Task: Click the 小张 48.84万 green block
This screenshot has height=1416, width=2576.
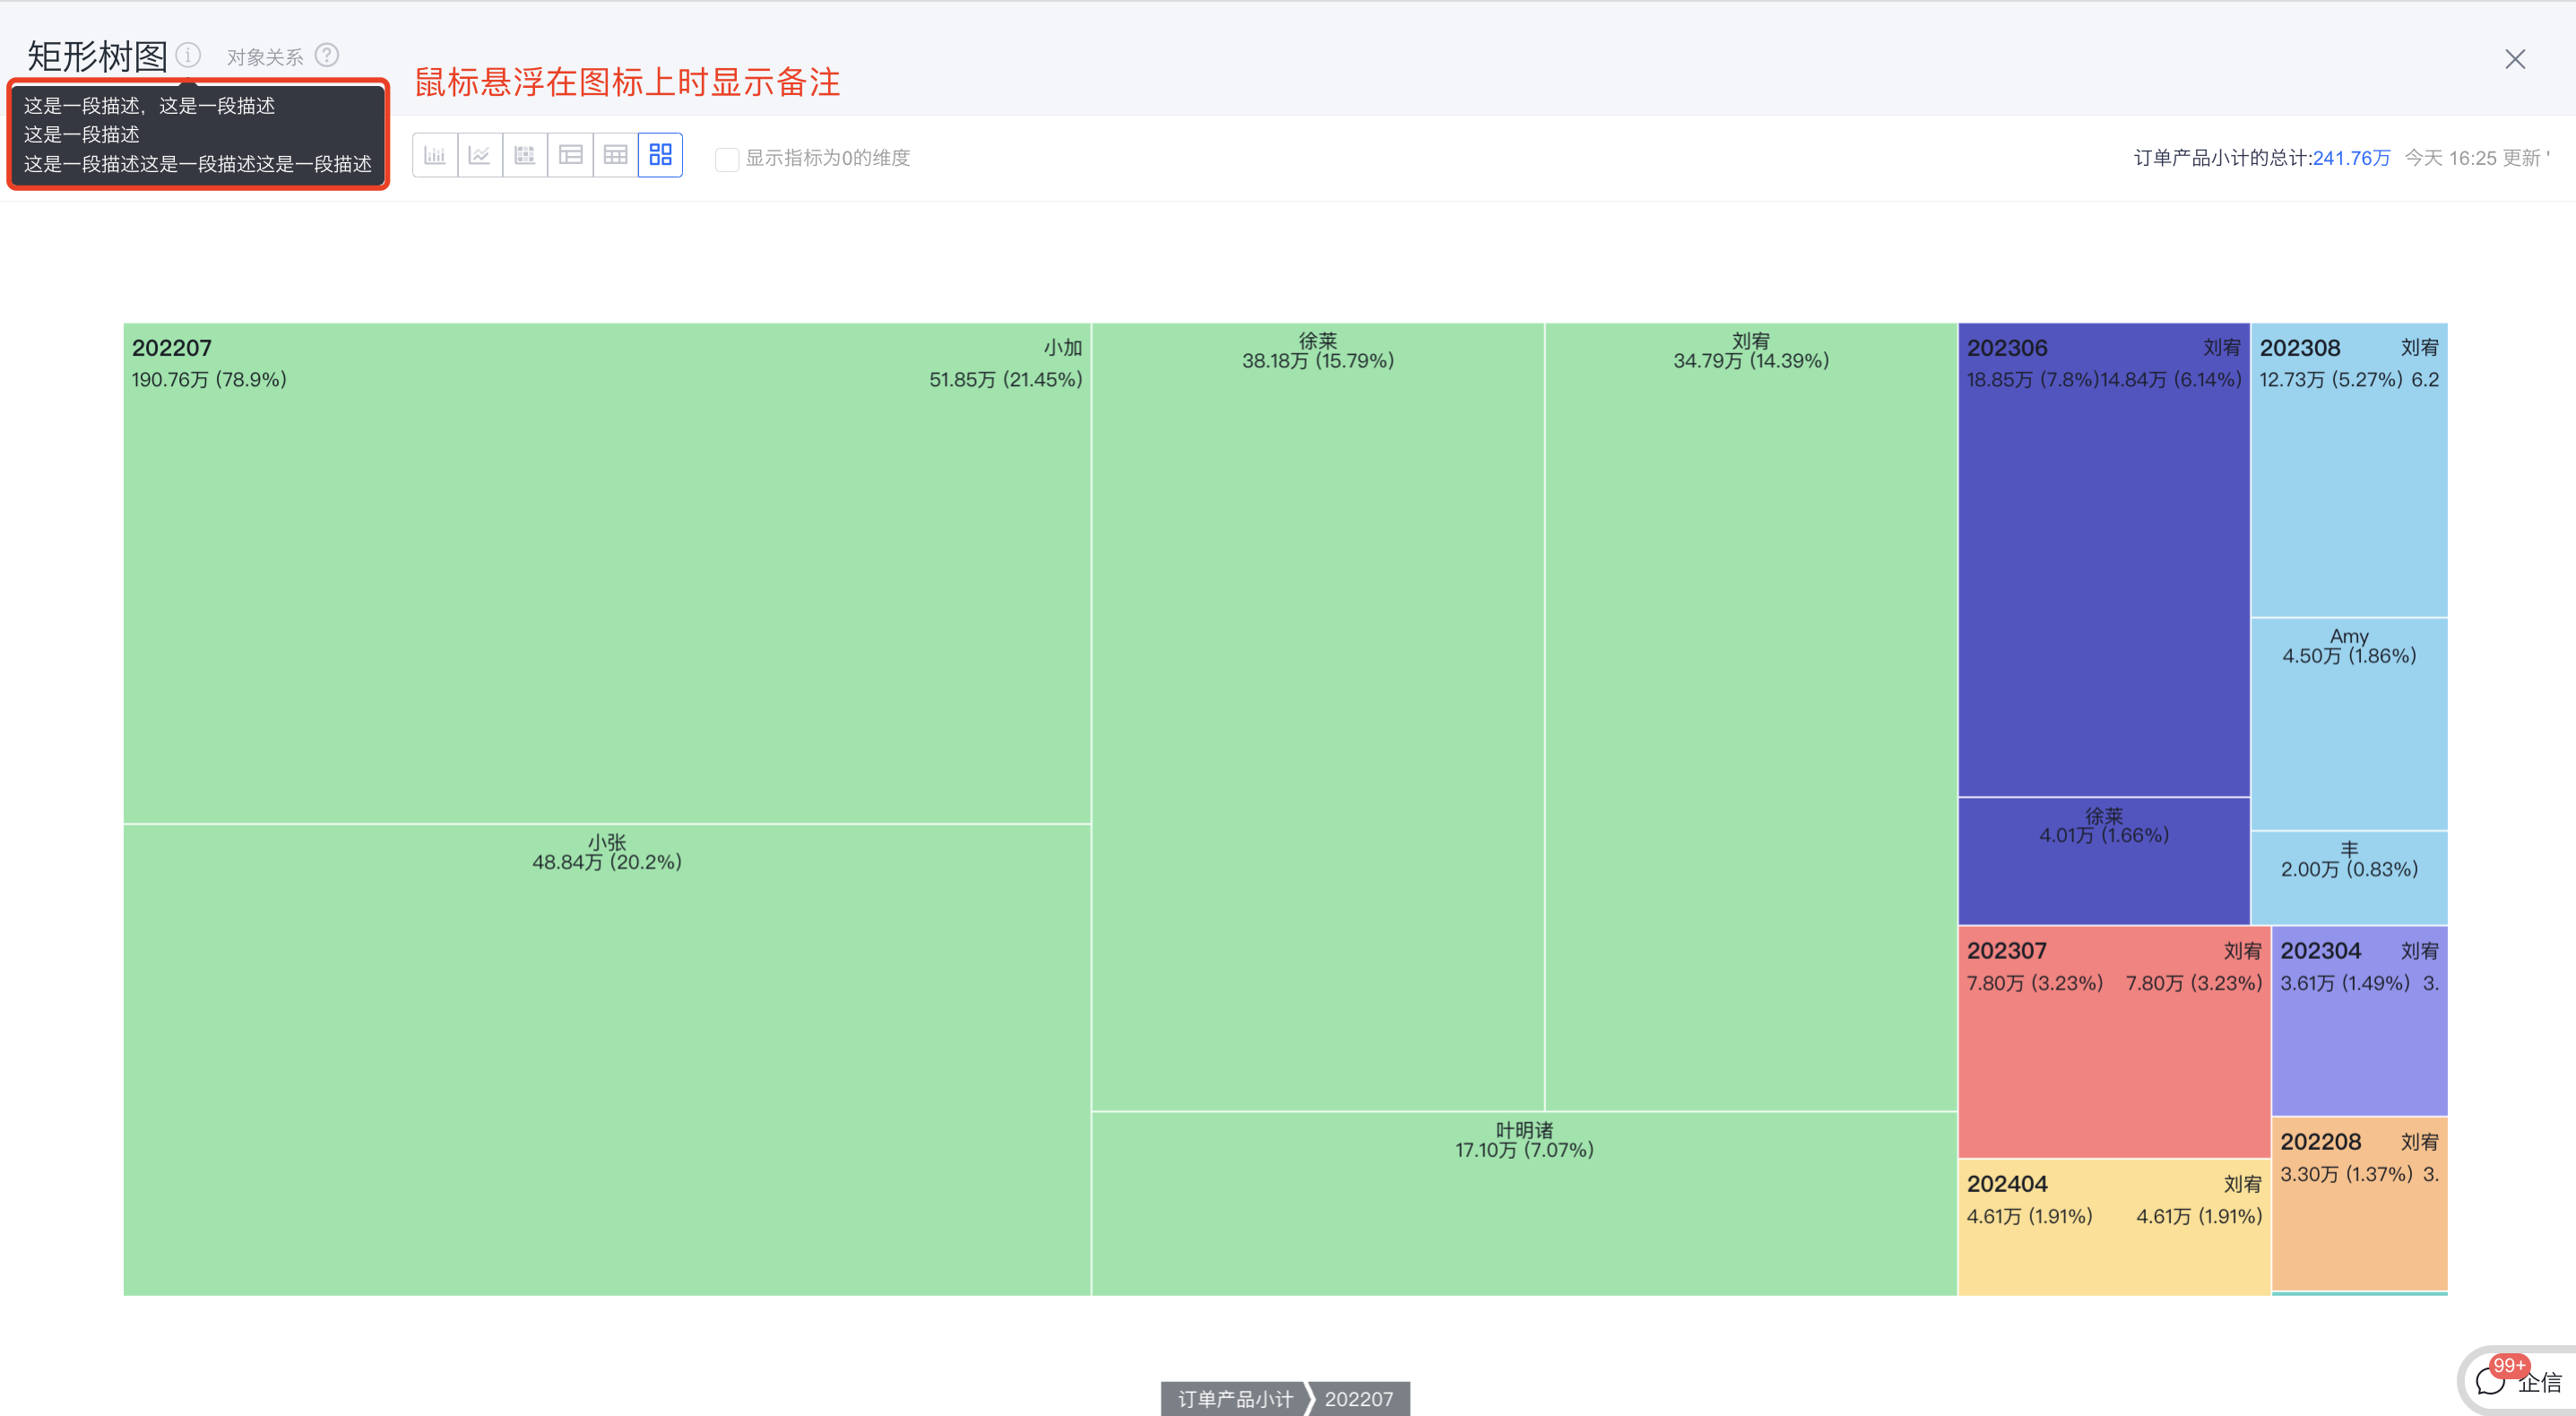Action: click(x=606, y=1060)
